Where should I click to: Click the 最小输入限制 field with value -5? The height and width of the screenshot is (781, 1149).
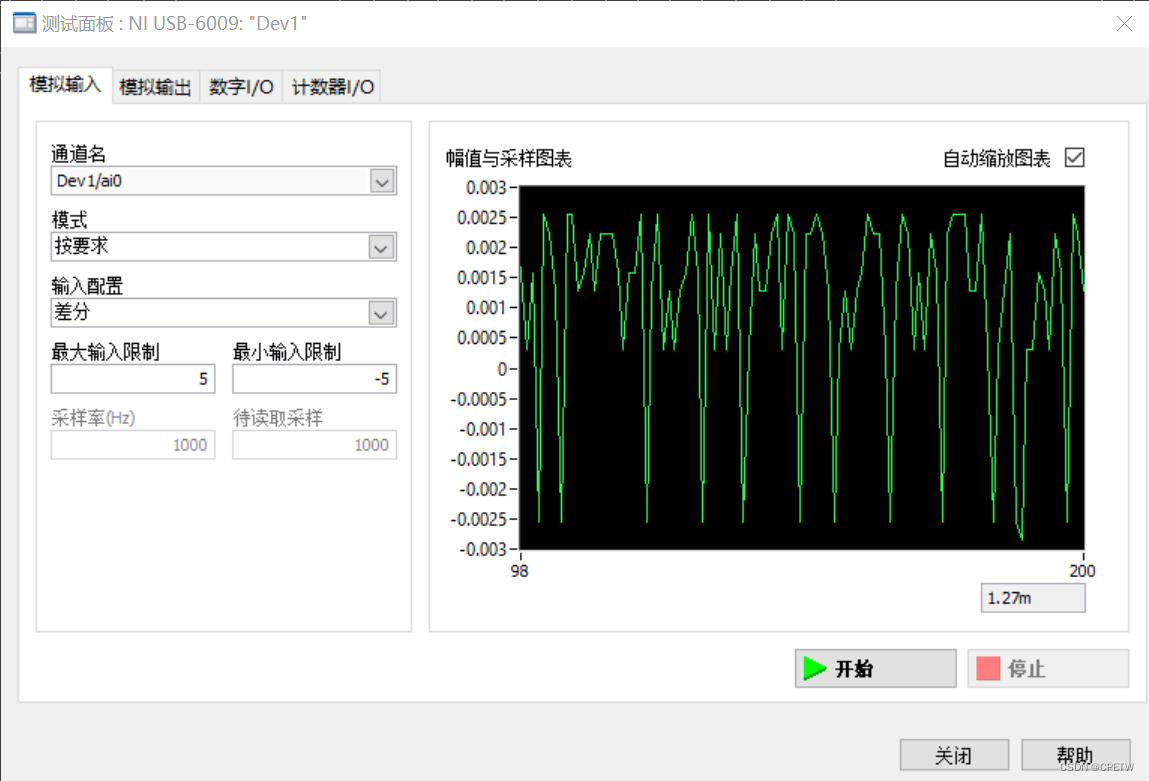pyautogui.click(x=314, y=379)
